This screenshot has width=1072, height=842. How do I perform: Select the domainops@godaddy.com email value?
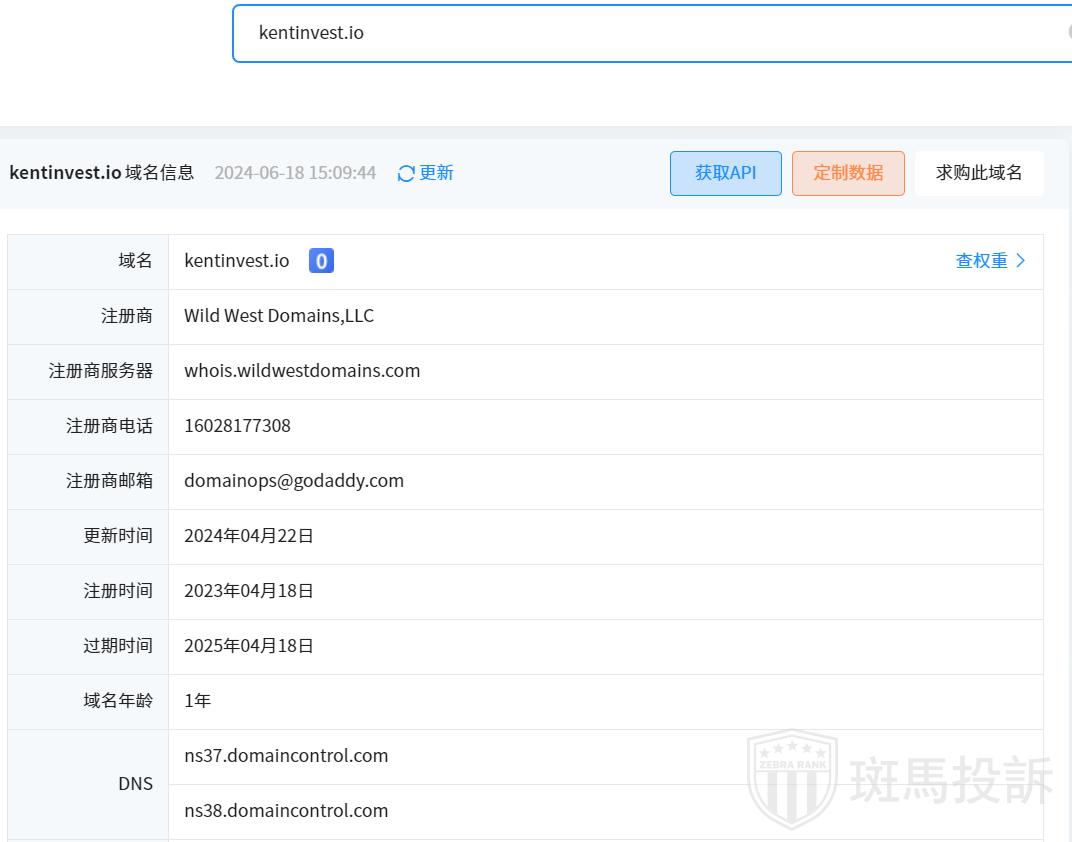coord(294,481)
